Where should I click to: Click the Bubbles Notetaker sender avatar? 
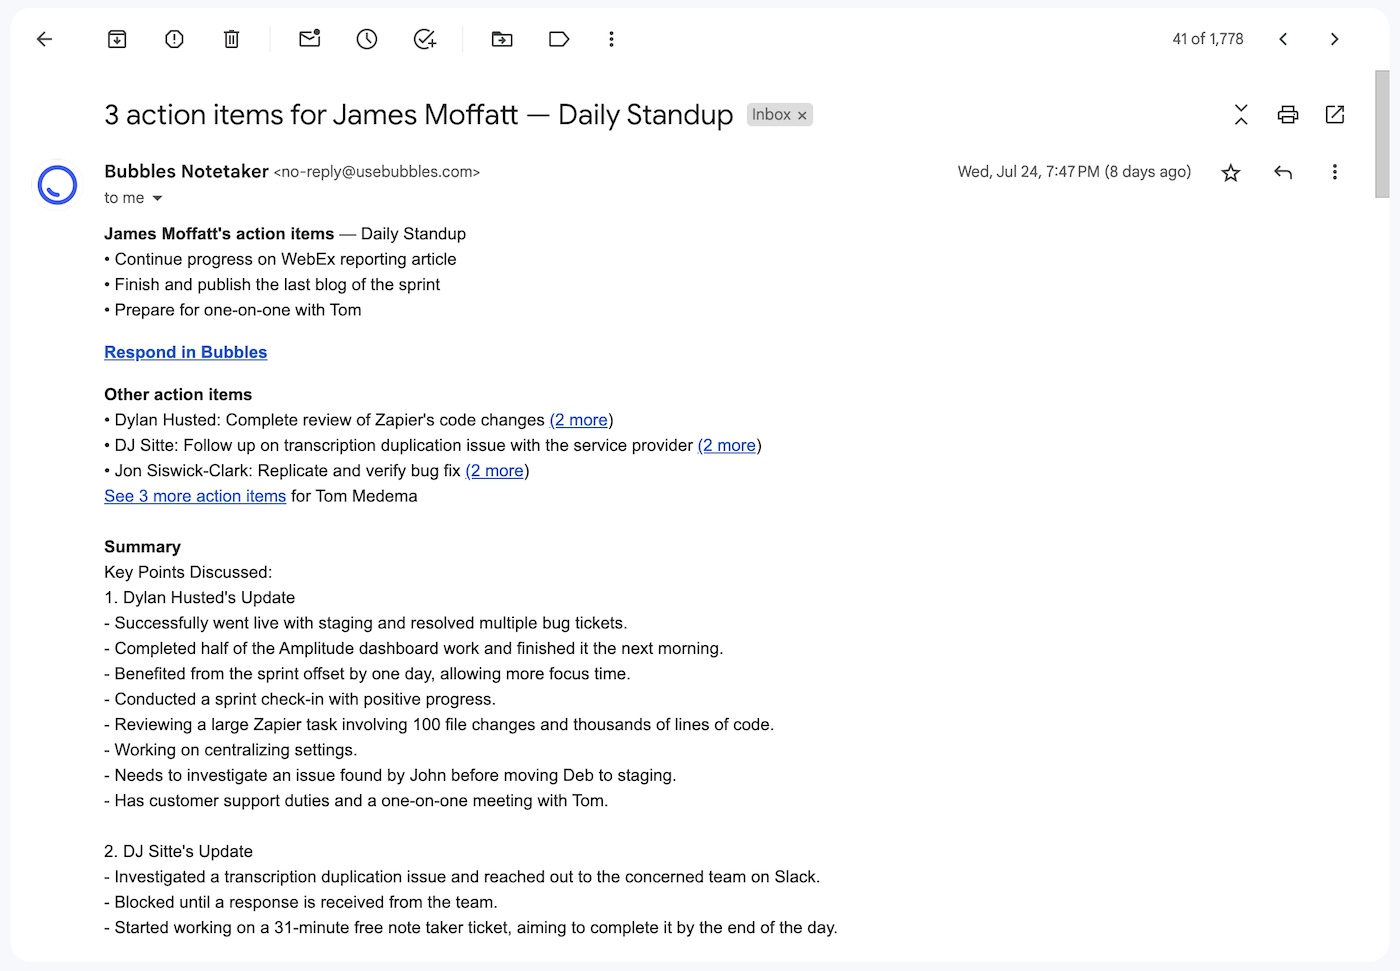click(x=57, y=185)
